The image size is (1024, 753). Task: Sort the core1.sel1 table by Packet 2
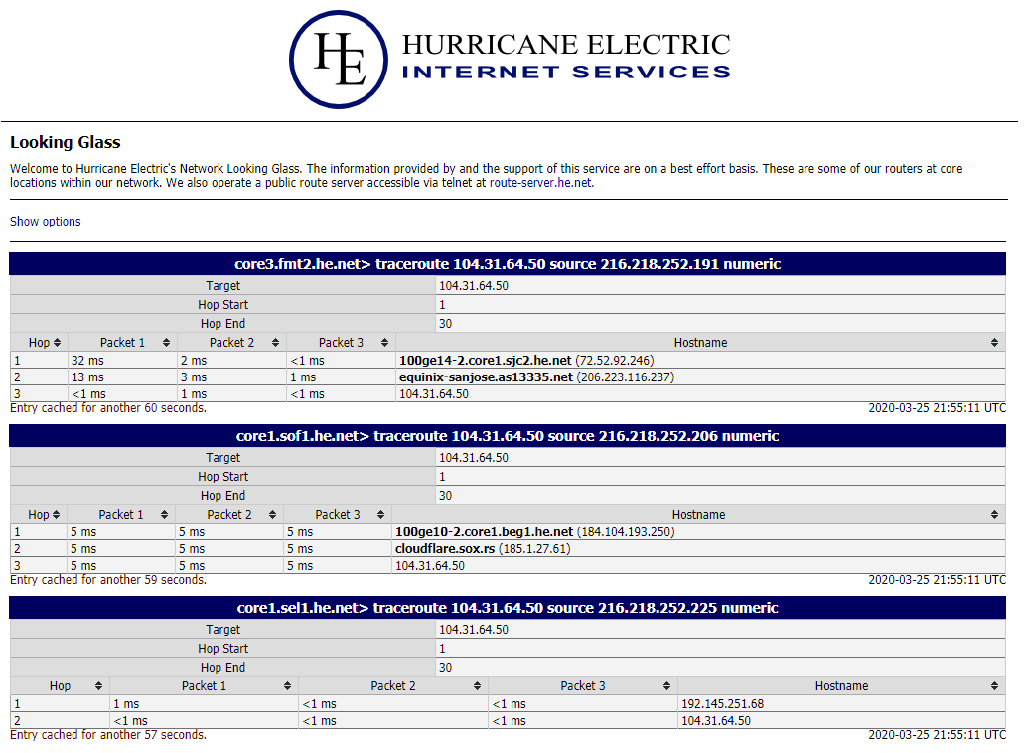392,686
